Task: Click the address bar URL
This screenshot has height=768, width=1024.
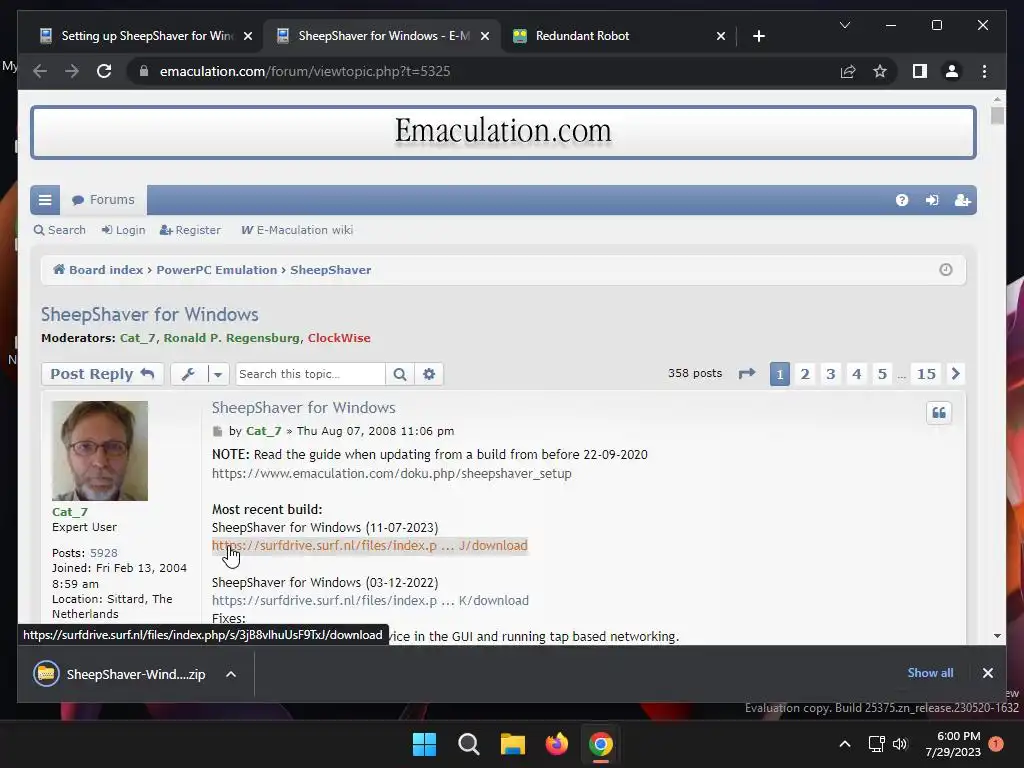Action: (305, 71)
